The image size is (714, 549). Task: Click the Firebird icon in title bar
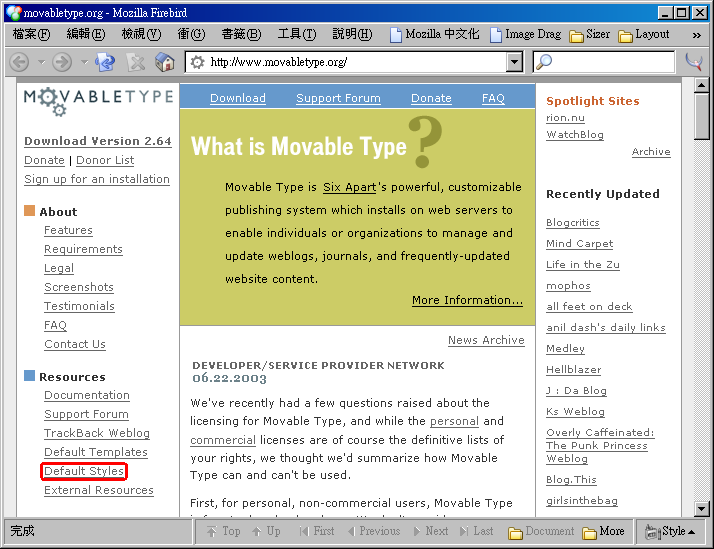pos(13,13)
